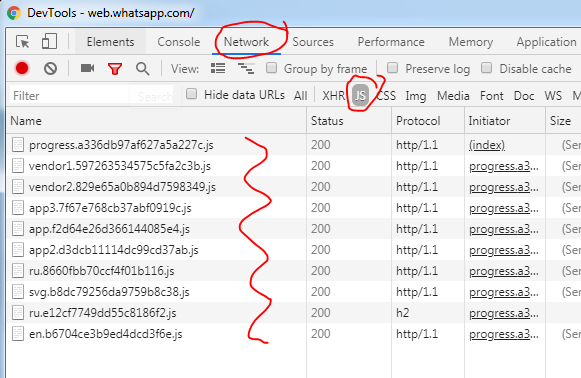
Task: Switch to large request rows view
Action: tap(218, 68)
